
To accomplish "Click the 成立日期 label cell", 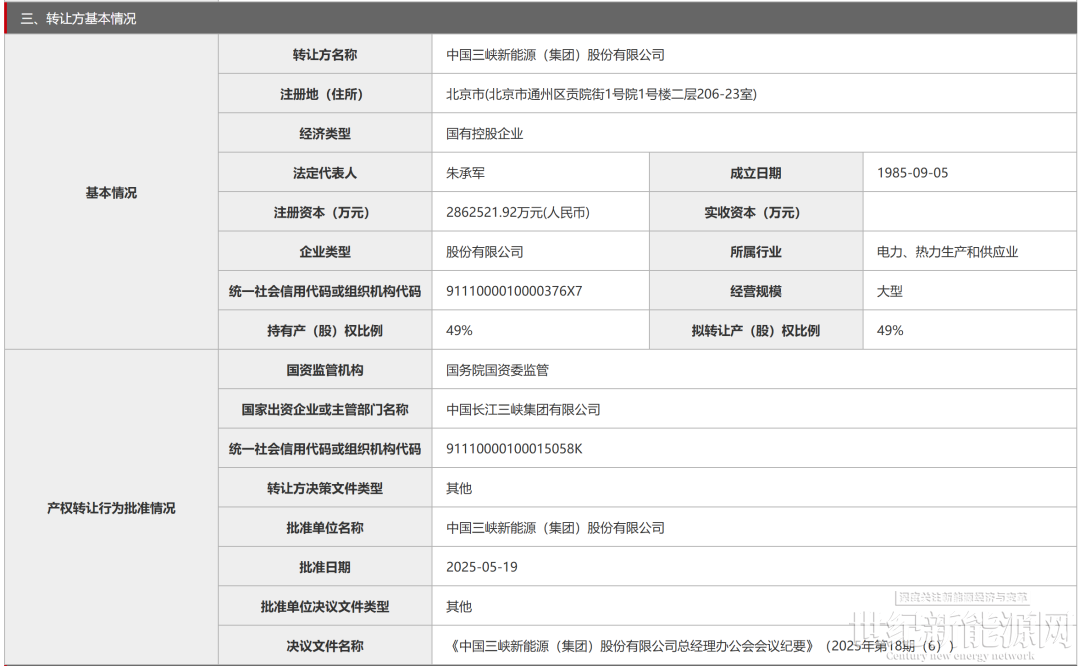I will tap(756, 173).
